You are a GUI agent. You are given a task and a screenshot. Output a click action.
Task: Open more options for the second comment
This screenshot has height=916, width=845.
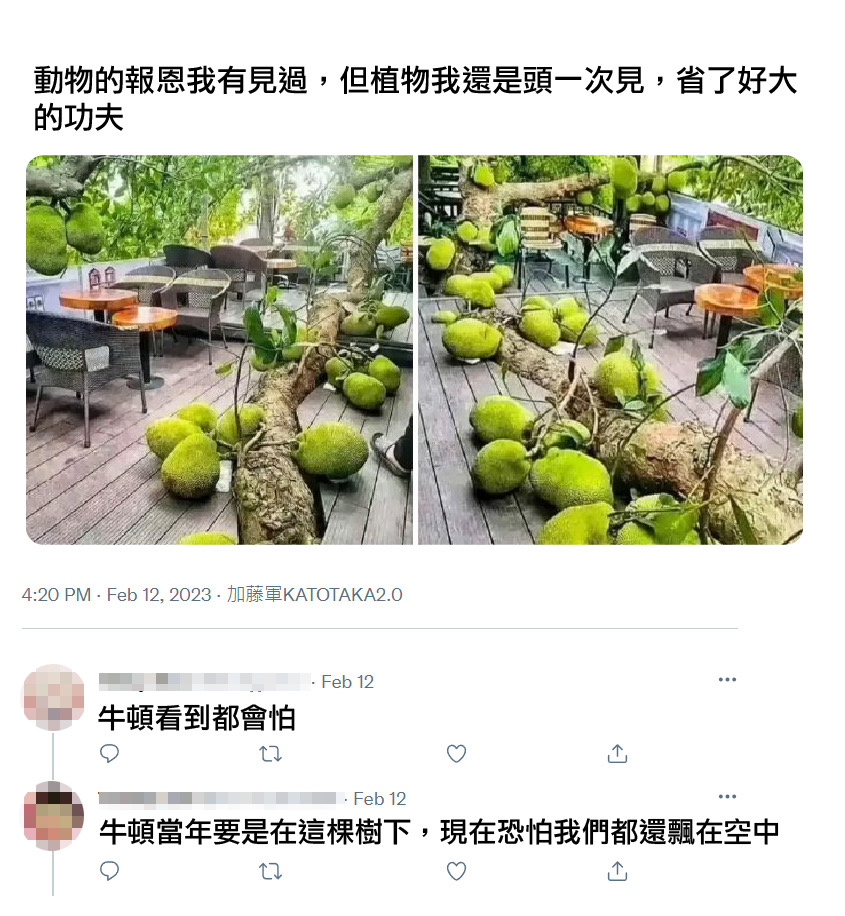[x=727, y=796]
